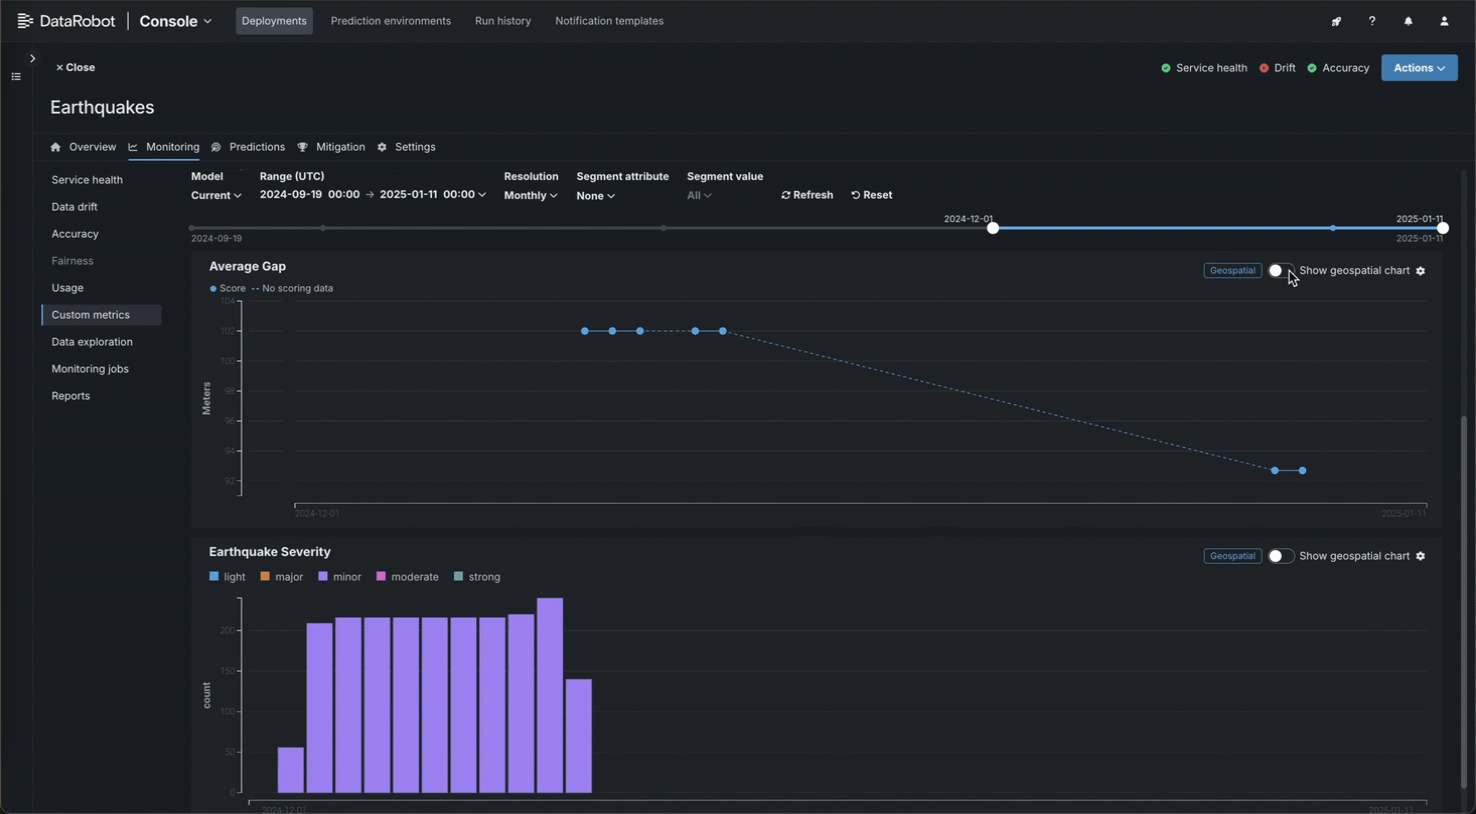Open the help question mark icon
The width and height of the screenshot is (1476, 814).
pos(1372,21)
